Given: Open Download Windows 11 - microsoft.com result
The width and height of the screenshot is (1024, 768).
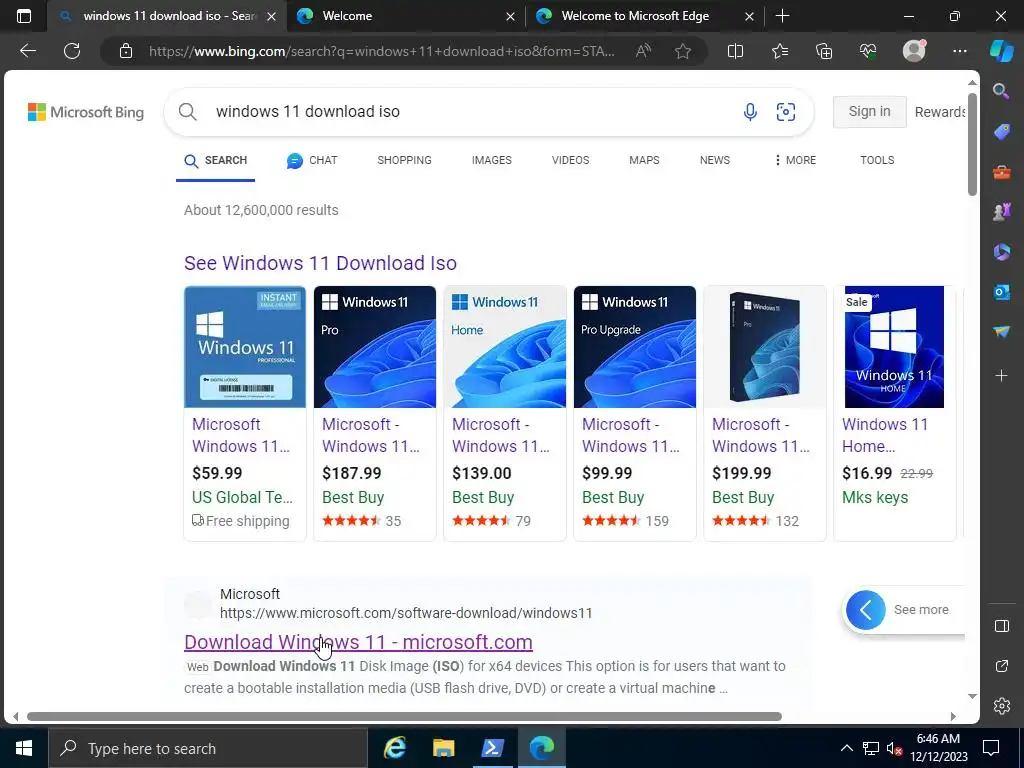Looking at the screenshot, I should point(358,642).
